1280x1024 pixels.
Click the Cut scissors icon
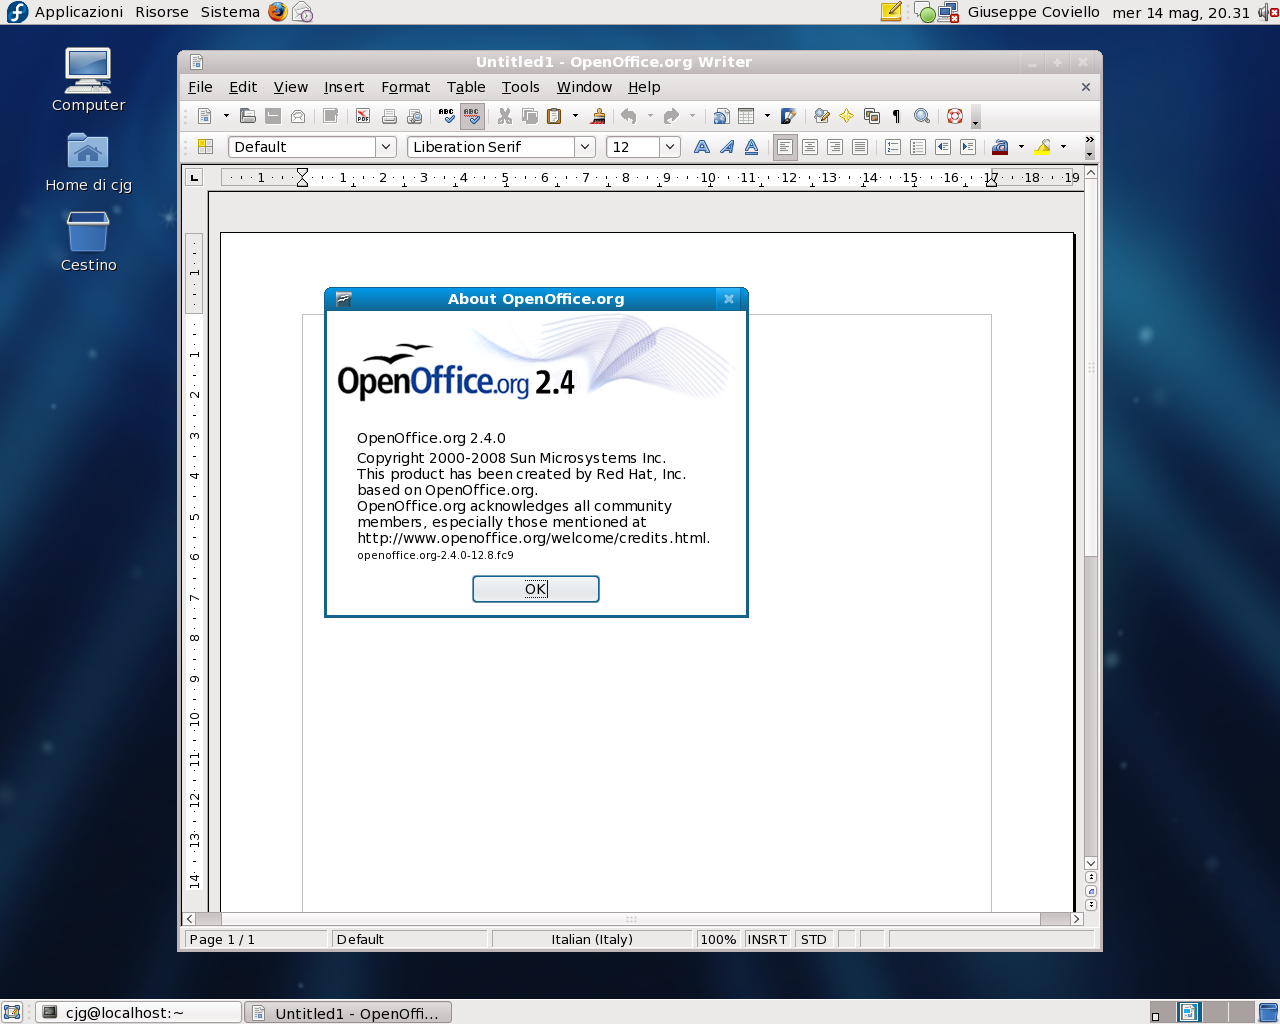tap(505, 116)
